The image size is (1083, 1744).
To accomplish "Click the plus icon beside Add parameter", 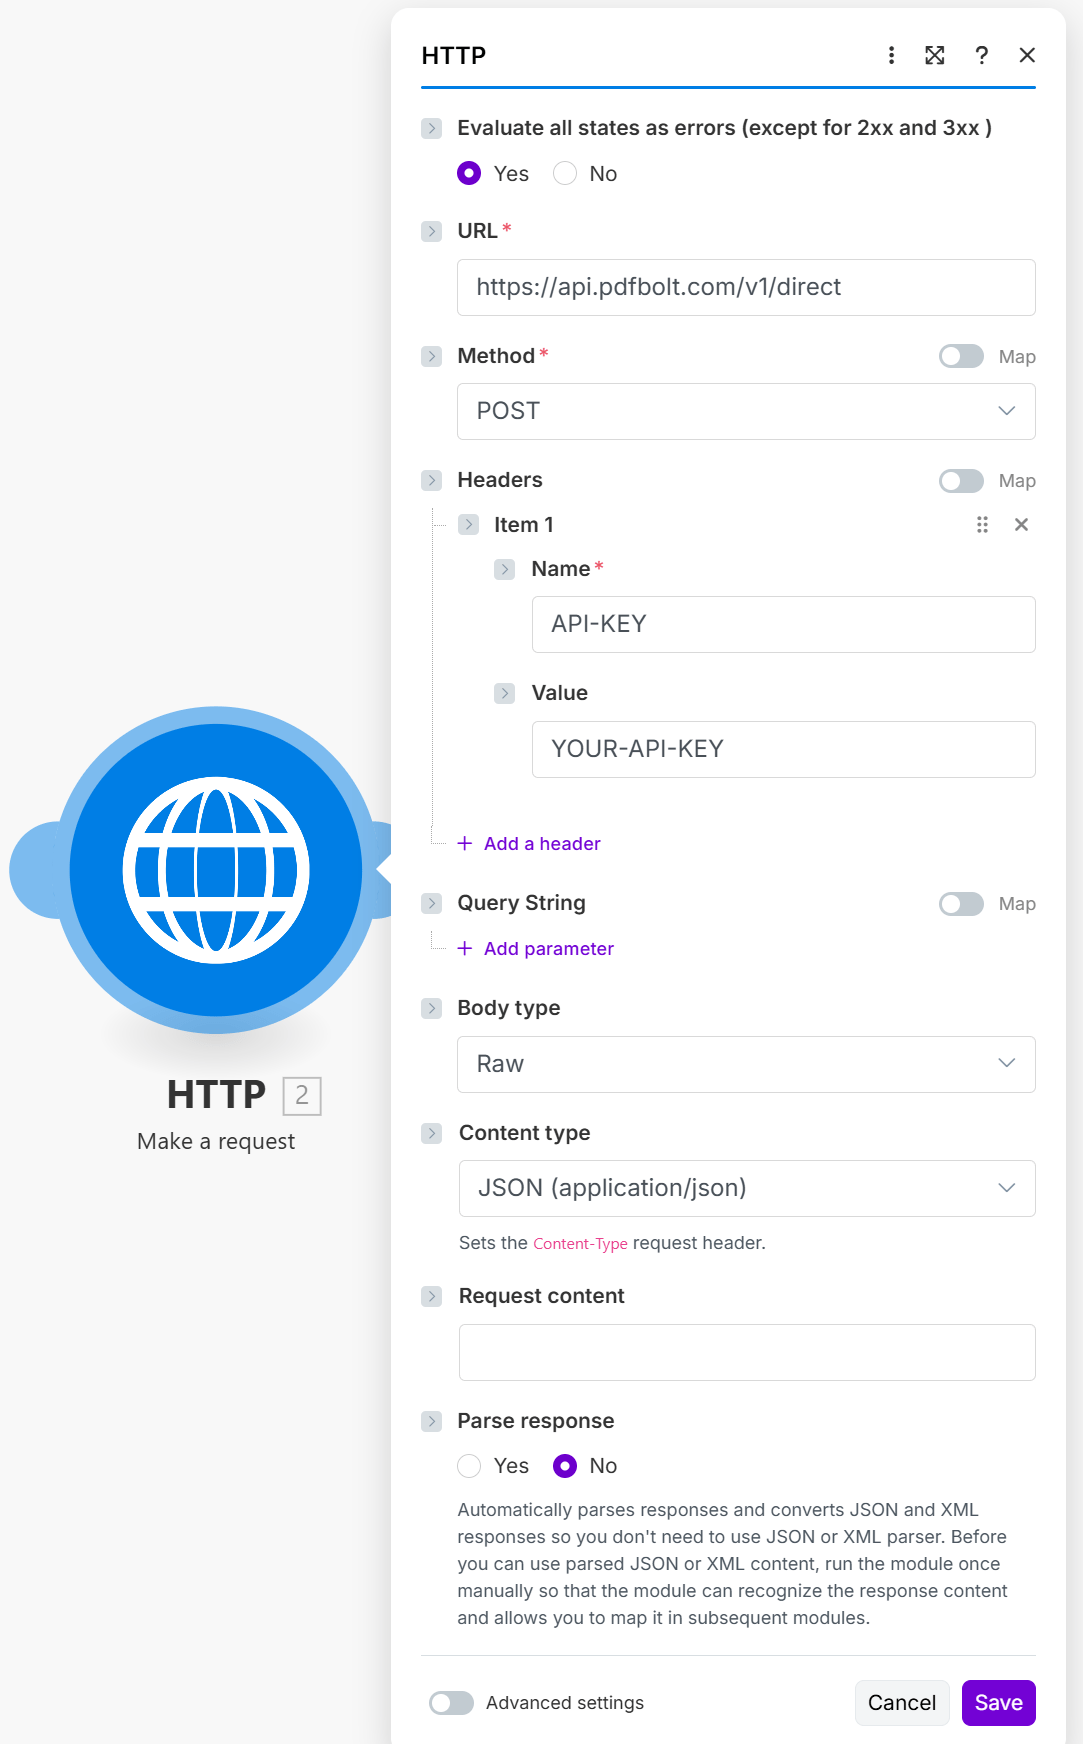I will [x=465, y=948].
